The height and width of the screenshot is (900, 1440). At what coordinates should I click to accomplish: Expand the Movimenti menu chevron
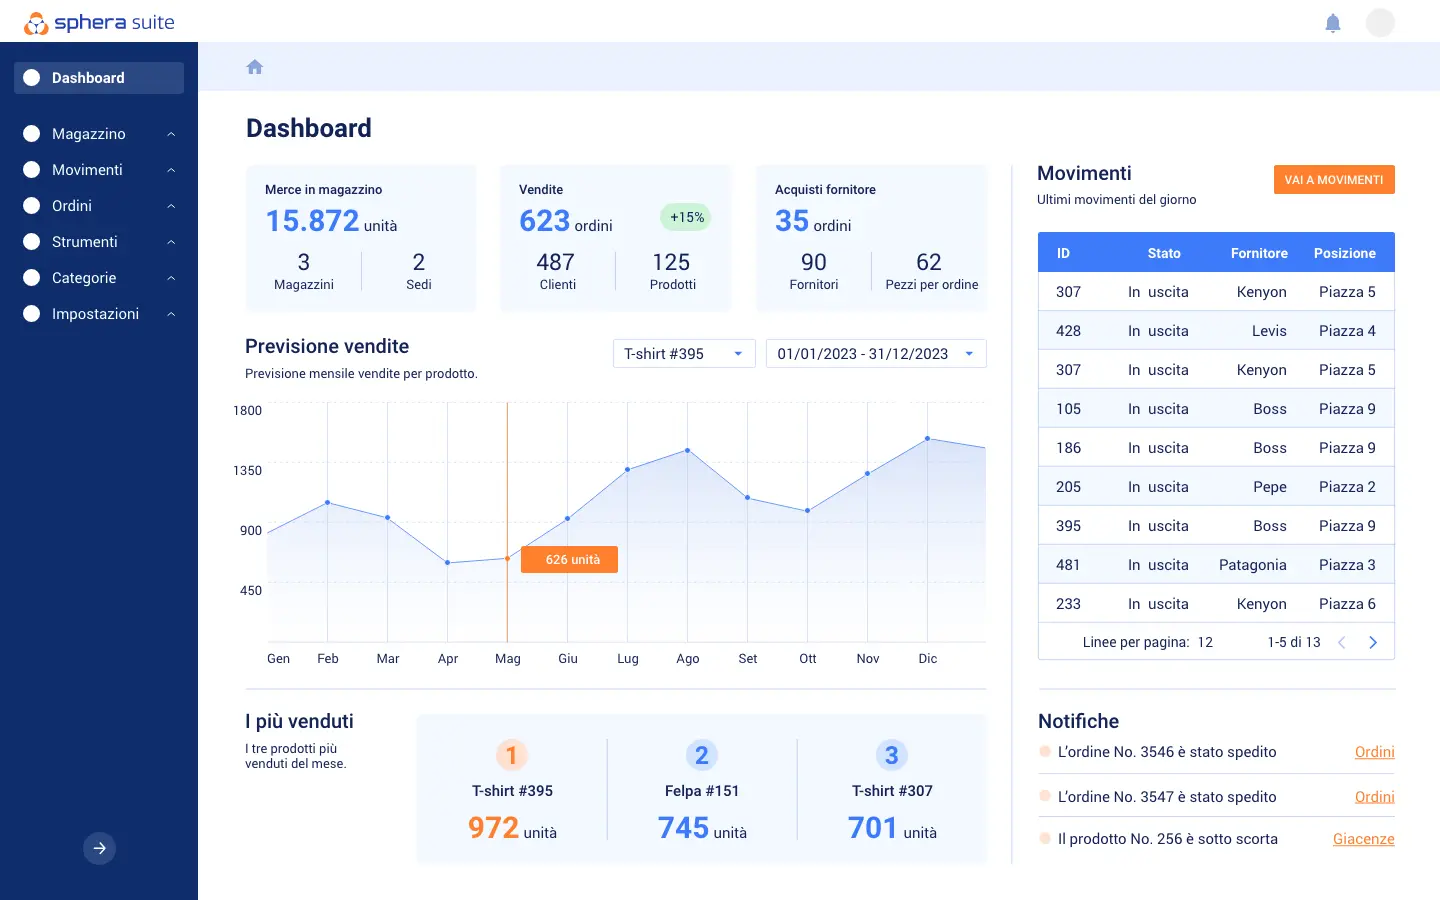pyautogui.click(x=171, y=170)
